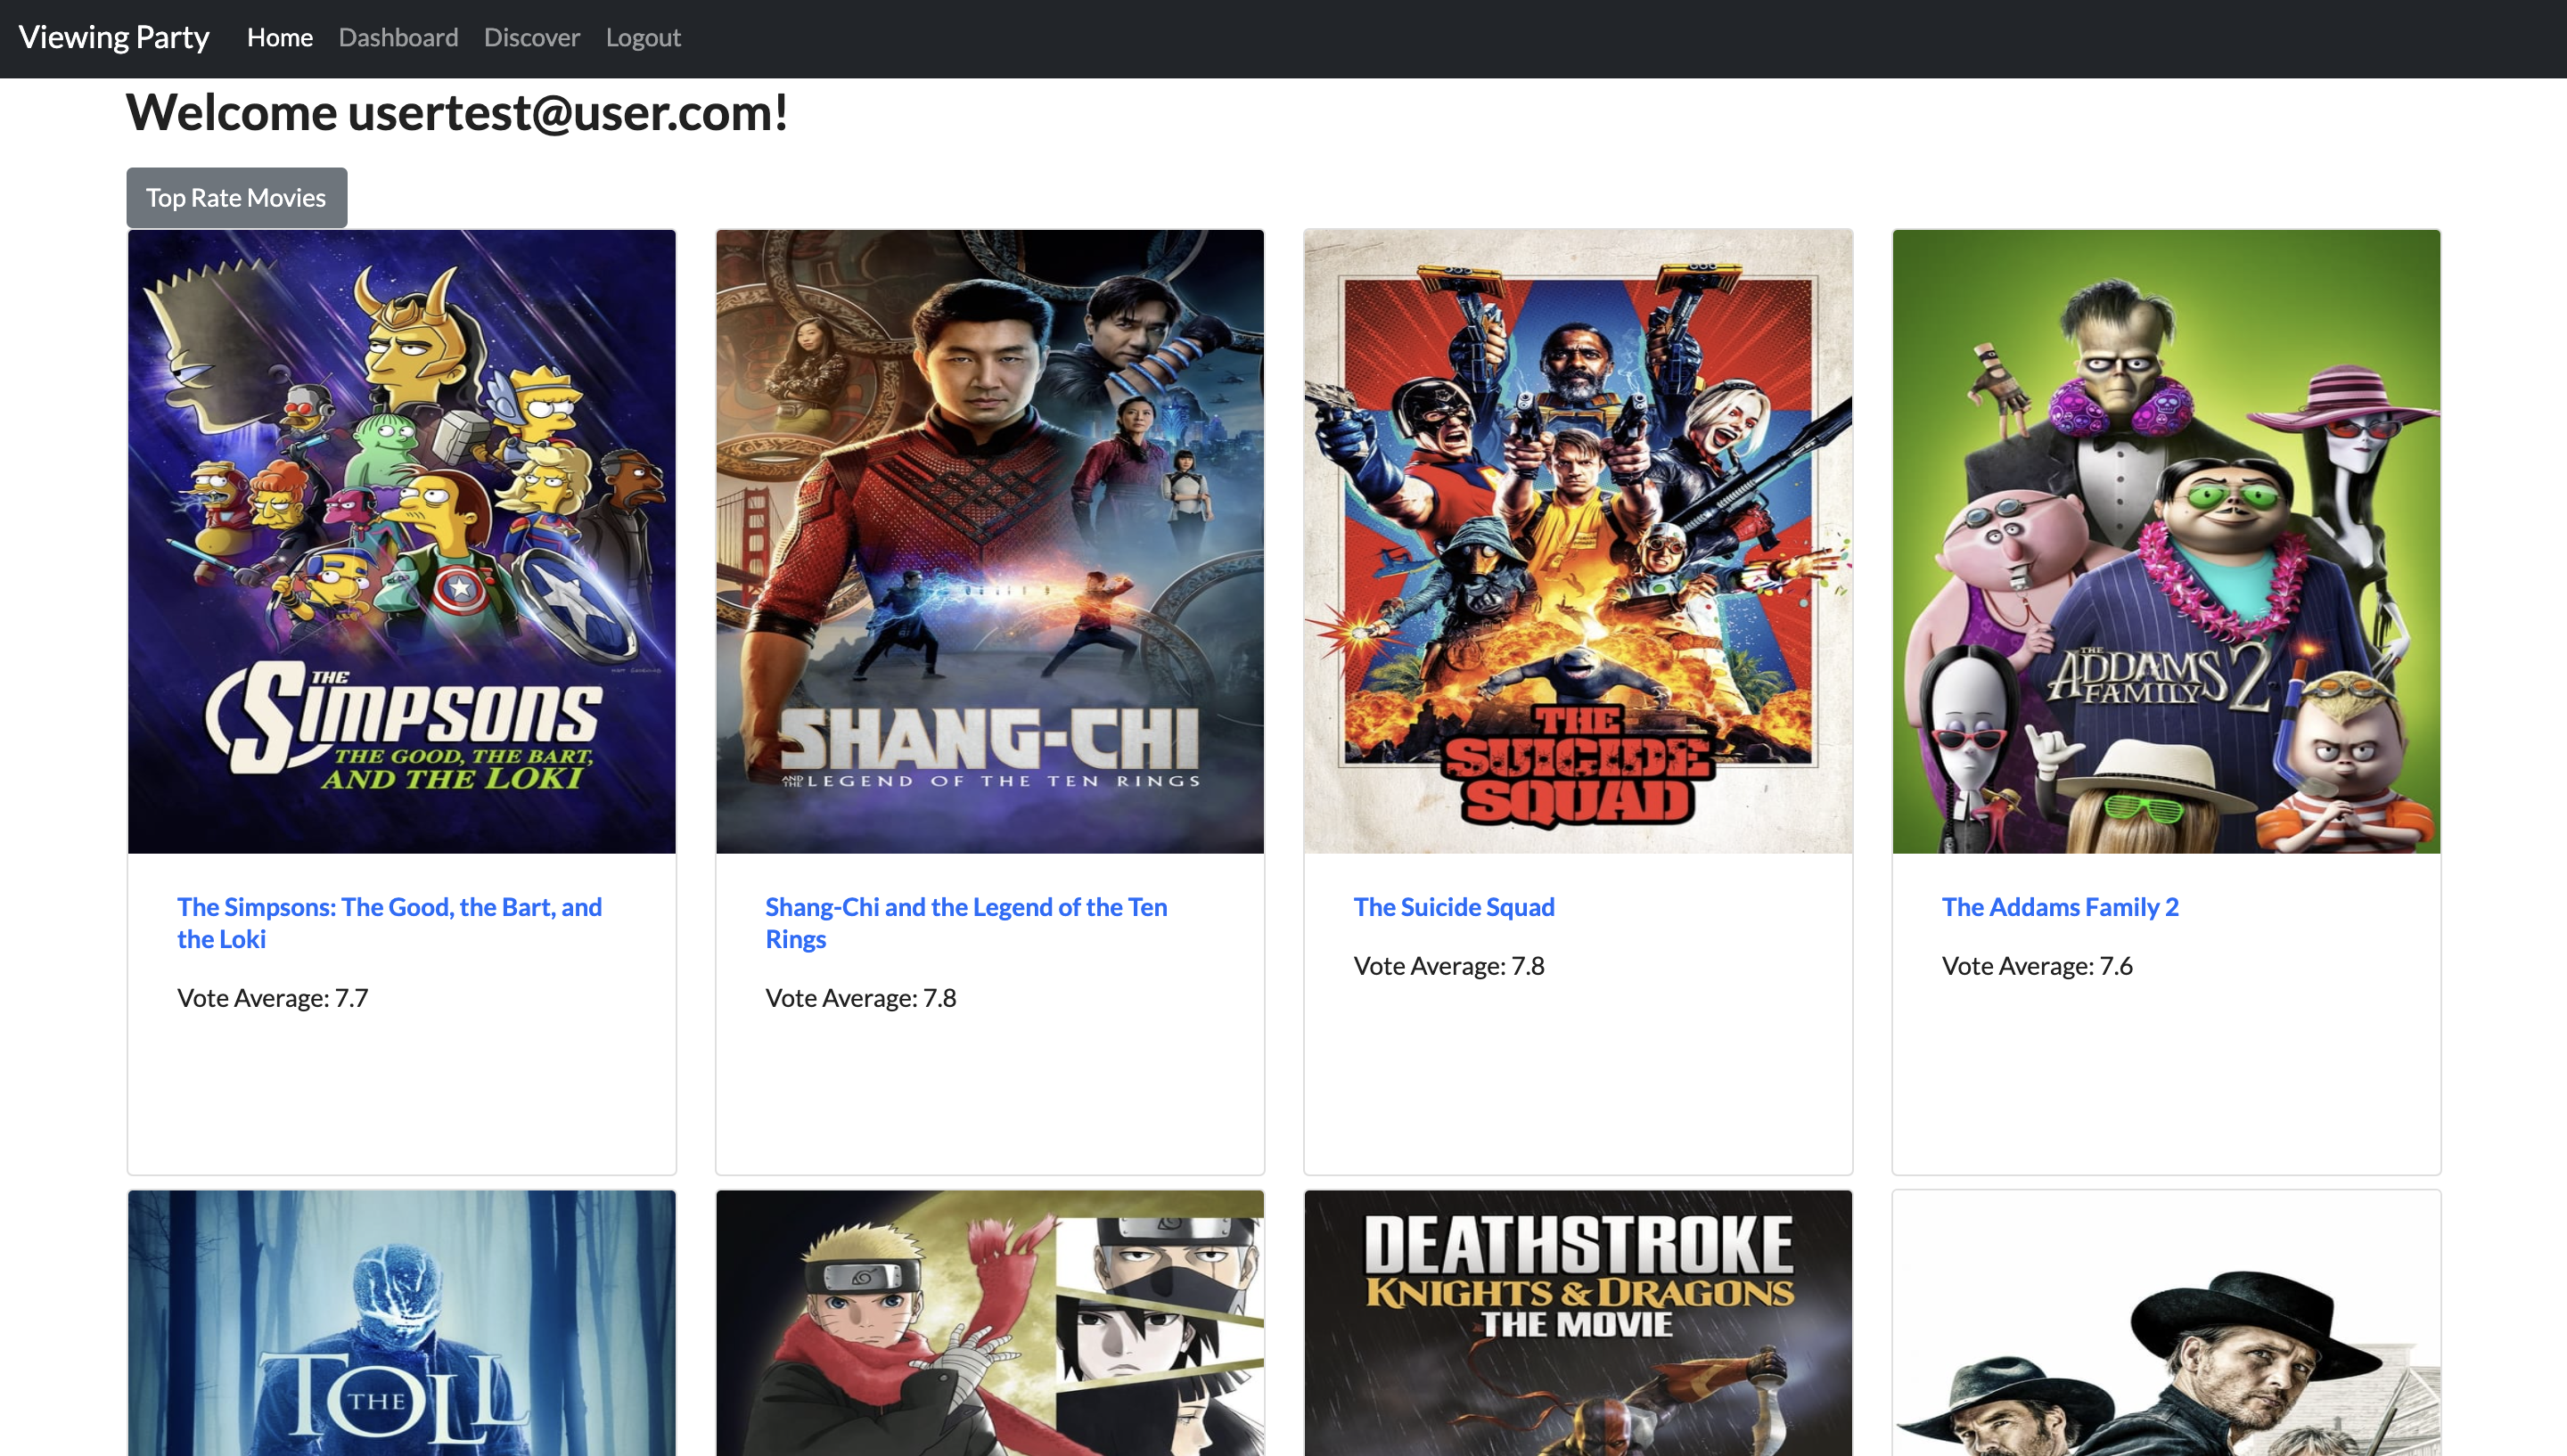Viewport: 2567px width, 1456px height.
Task: Open the Shang-Chi poster image
Action: [x=989, y=541]
